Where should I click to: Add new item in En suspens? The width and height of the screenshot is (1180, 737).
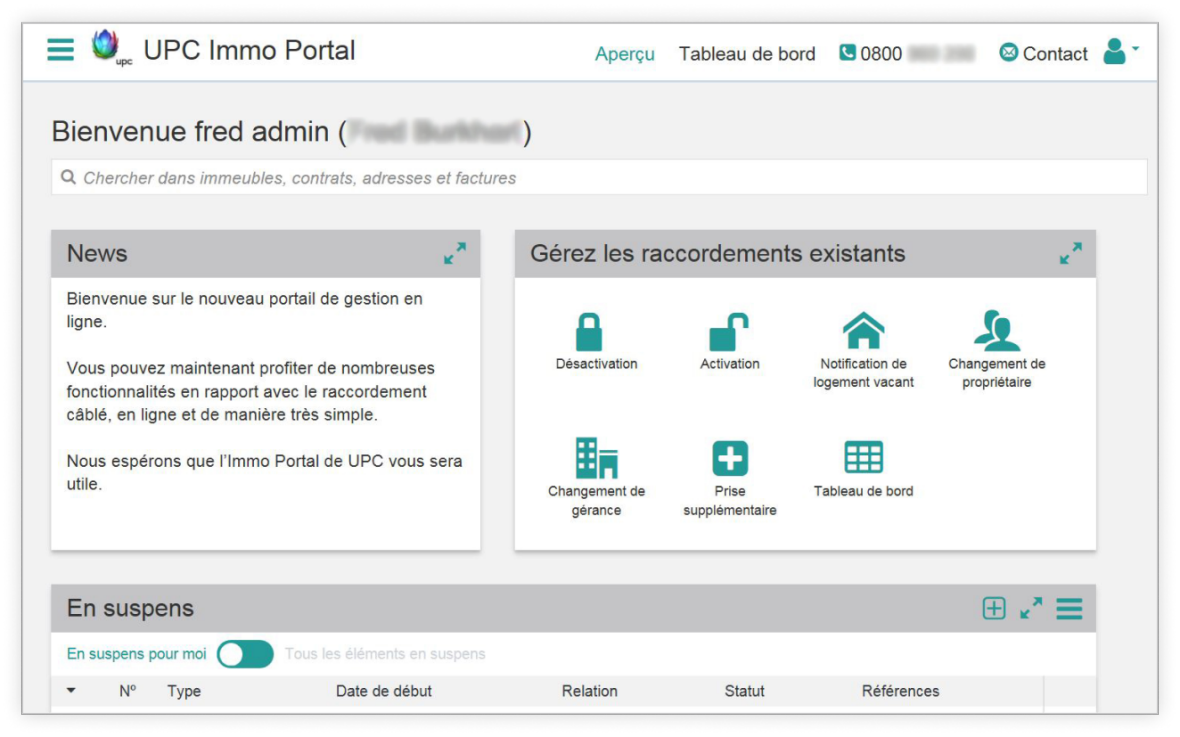coord(993,608)
